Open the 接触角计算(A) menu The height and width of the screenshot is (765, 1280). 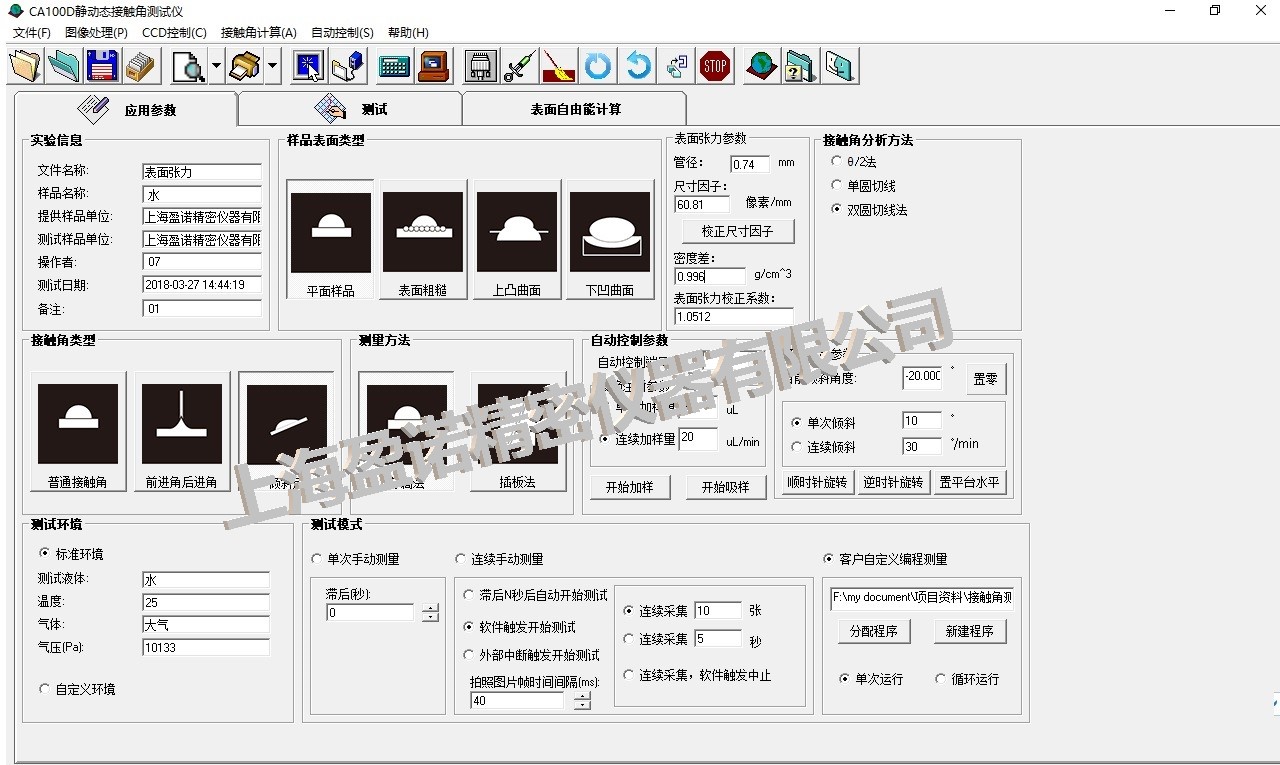click(x=258, y=32)
